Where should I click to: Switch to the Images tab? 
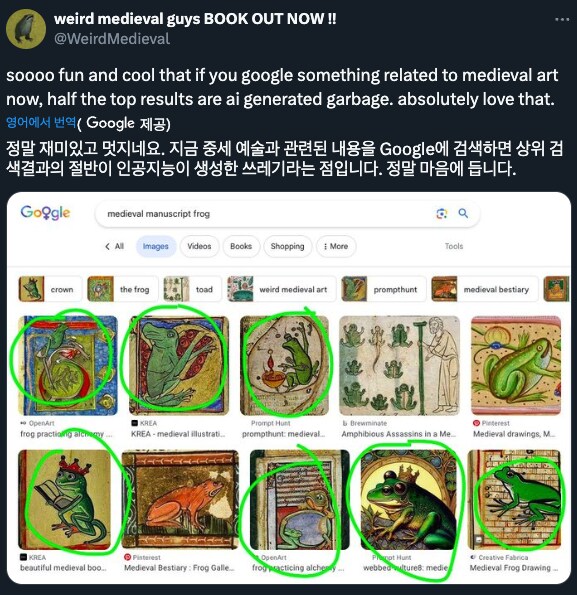(x=156, y=246)
